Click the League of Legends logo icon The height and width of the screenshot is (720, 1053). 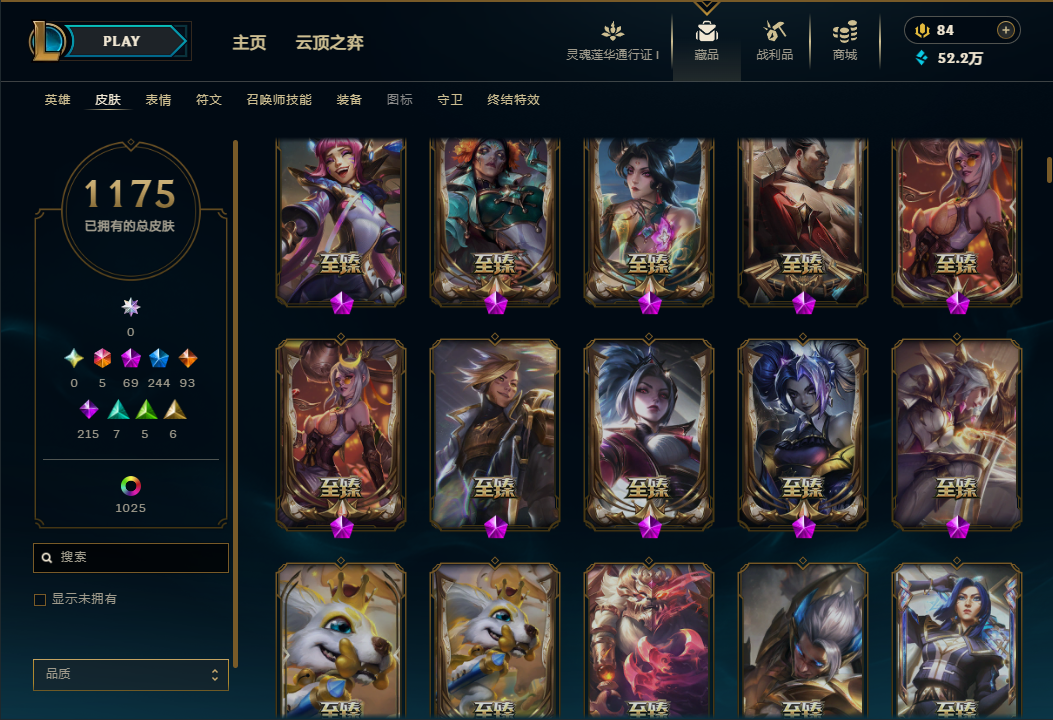pyautogui.click(x=46, y=41)
